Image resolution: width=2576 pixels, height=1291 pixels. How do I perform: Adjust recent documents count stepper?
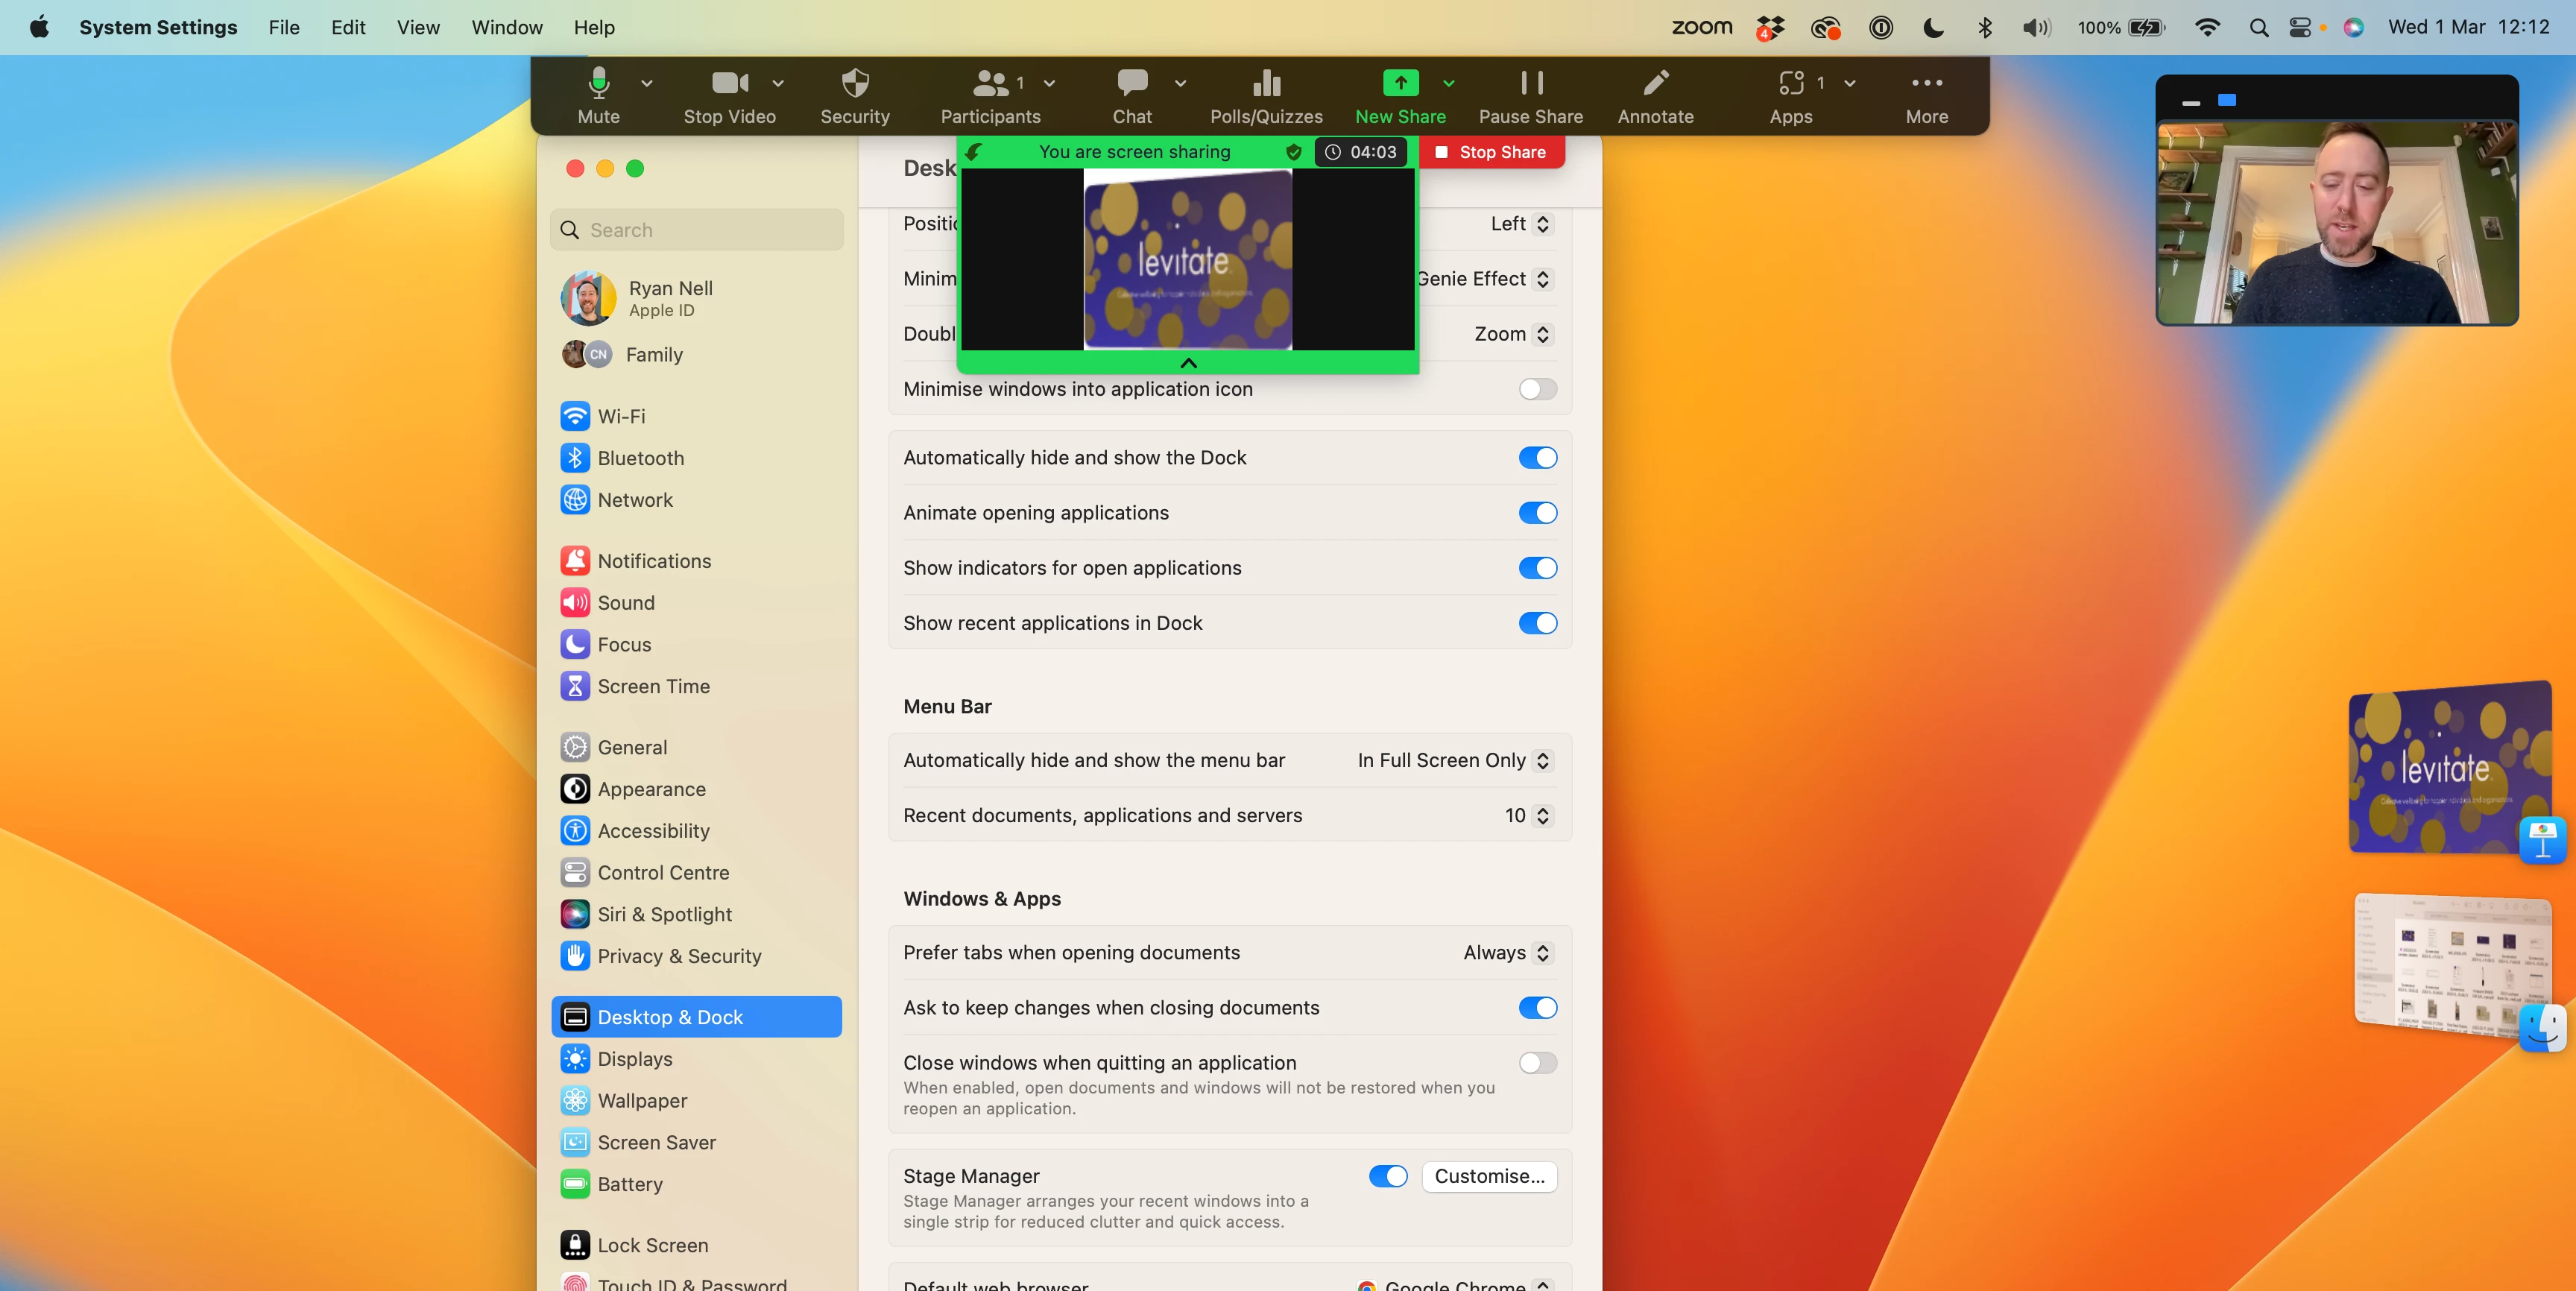[1542, 816]
